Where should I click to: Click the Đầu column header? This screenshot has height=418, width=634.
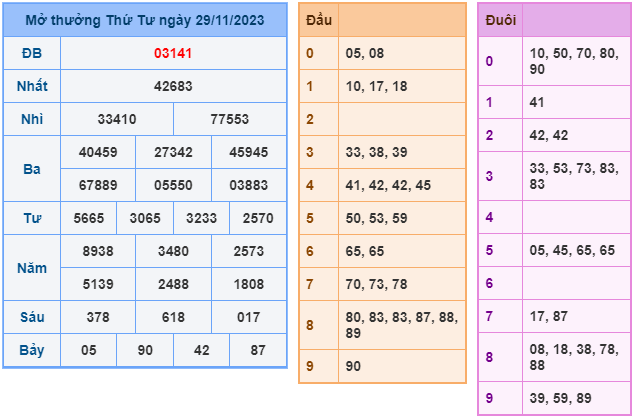coord(319,20)
